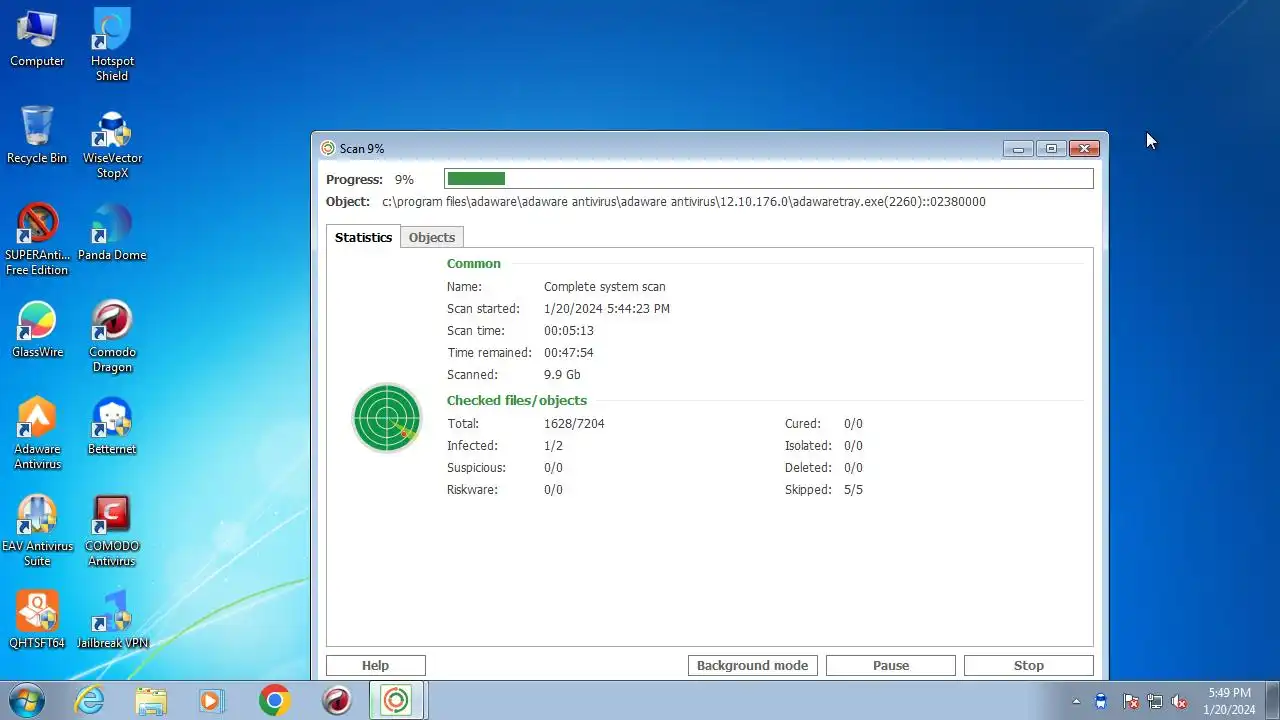Select the Adaware Antivirus desktop shortcut
This screenshot has height=720, width=1280.
tap(37, 434)
